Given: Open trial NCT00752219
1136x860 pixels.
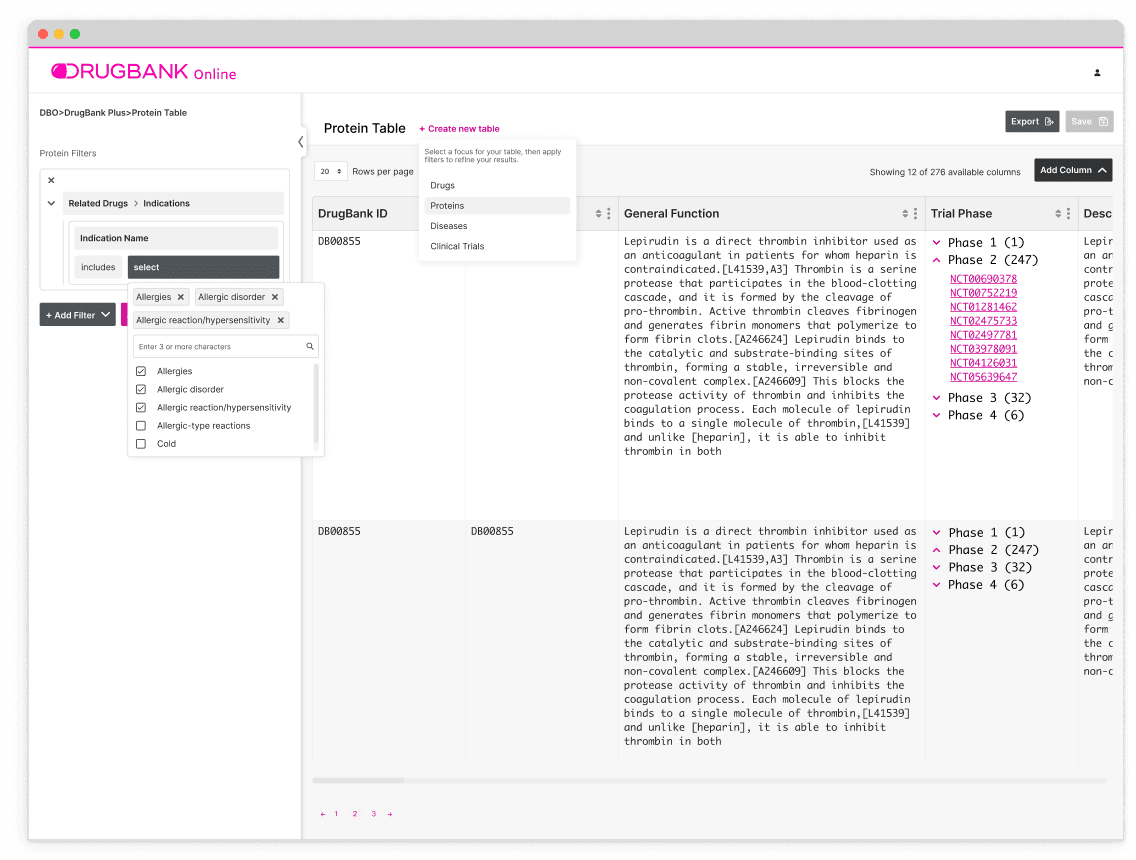Looking at the screenshot, I should tap(983, 293).
